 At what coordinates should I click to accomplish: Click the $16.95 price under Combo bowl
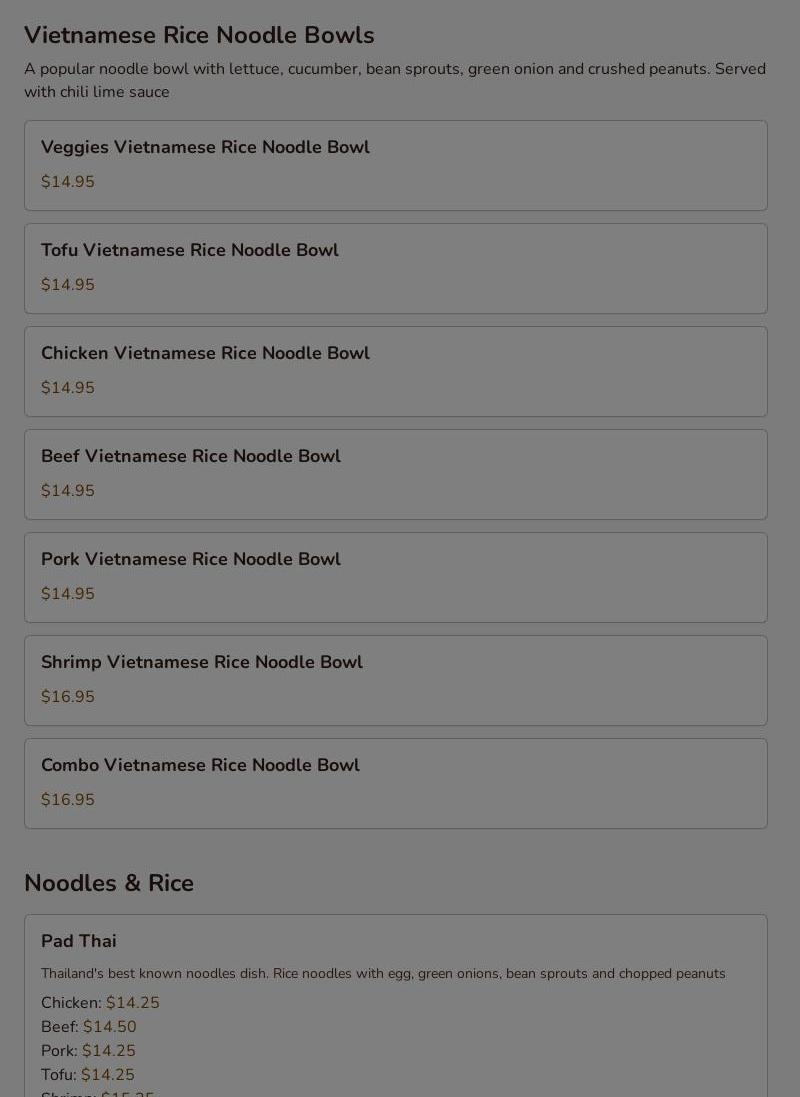(68, 800)
